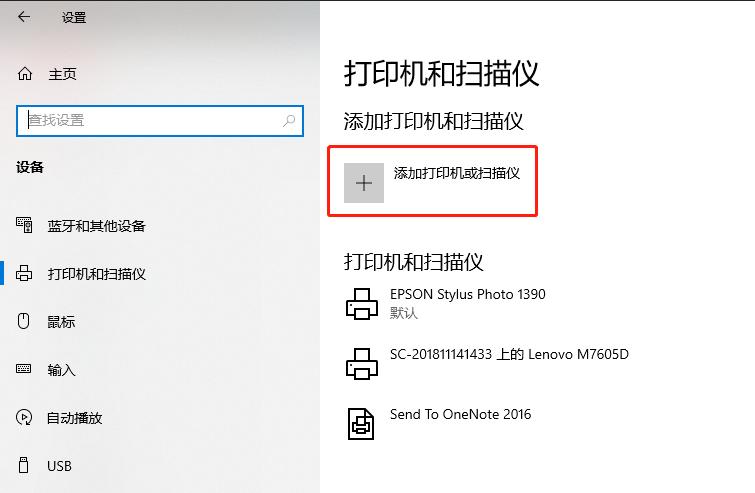Click the plus icon to add a printer

click(x=364, y=183)
